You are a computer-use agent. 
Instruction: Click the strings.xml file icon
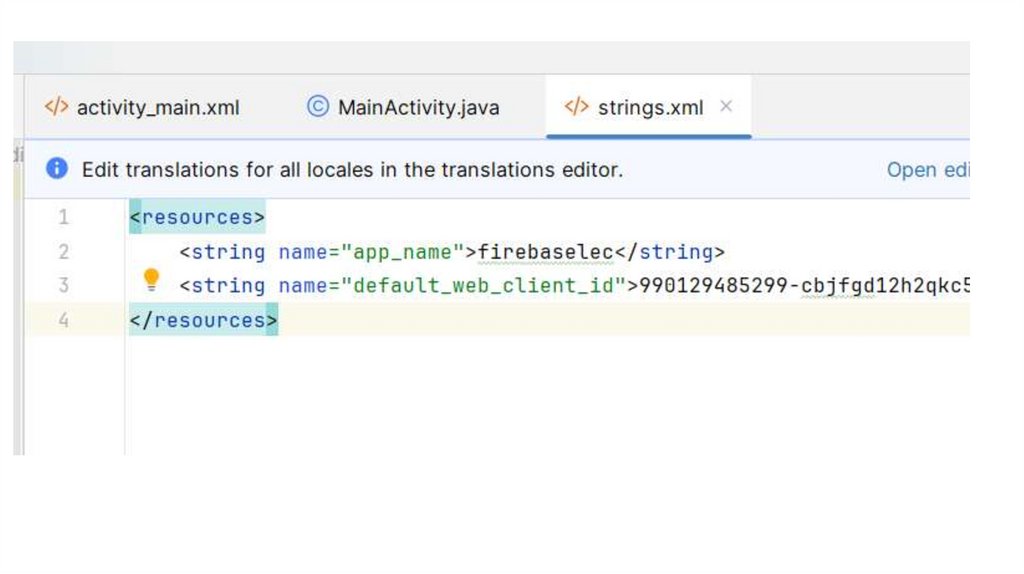(x=576, y=107)
